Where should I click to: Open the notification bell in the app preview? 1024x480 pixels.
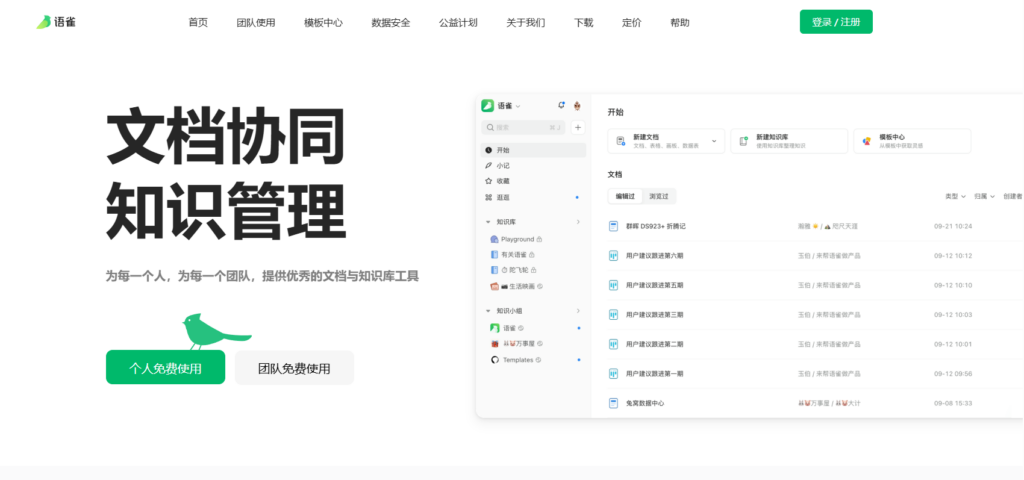click(561, 105)
